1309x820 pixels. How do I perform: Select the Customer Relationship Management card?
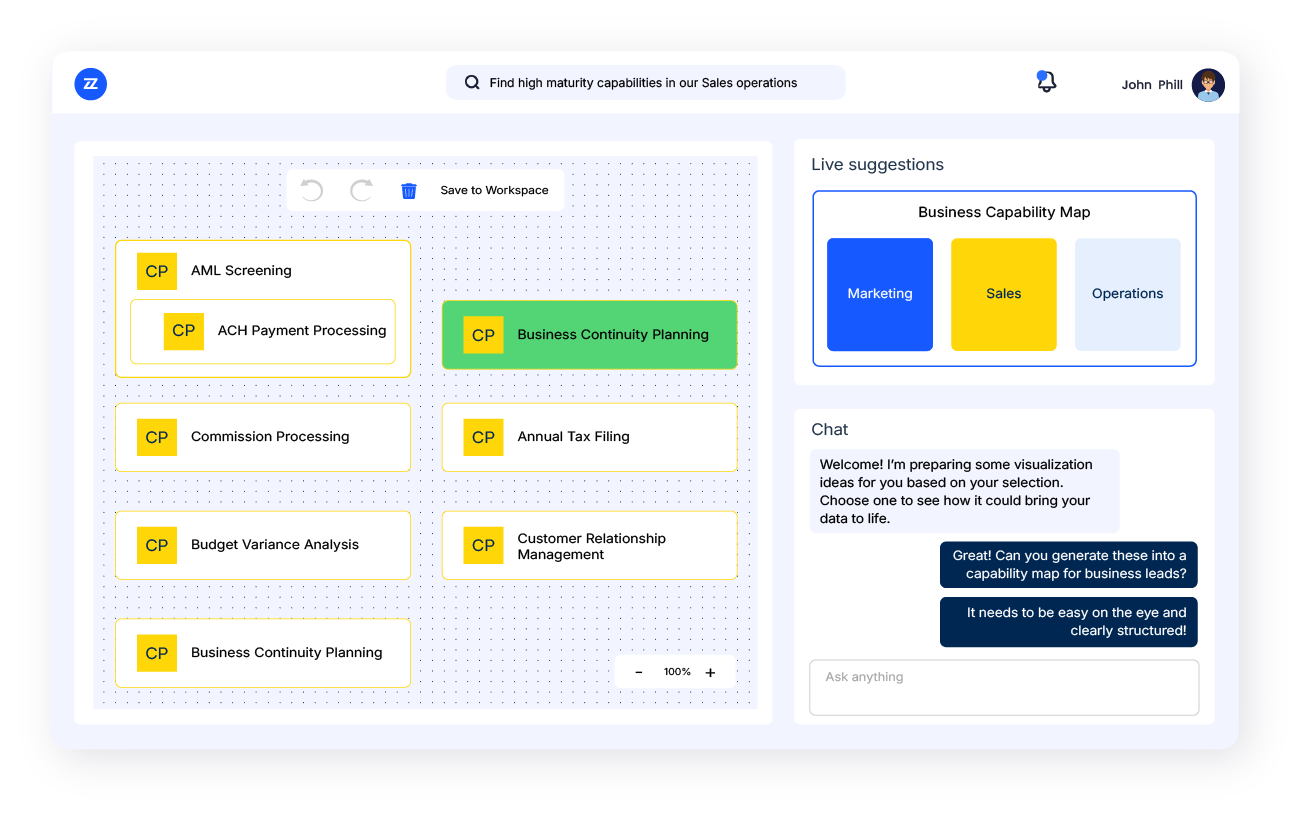pos(589,545)
